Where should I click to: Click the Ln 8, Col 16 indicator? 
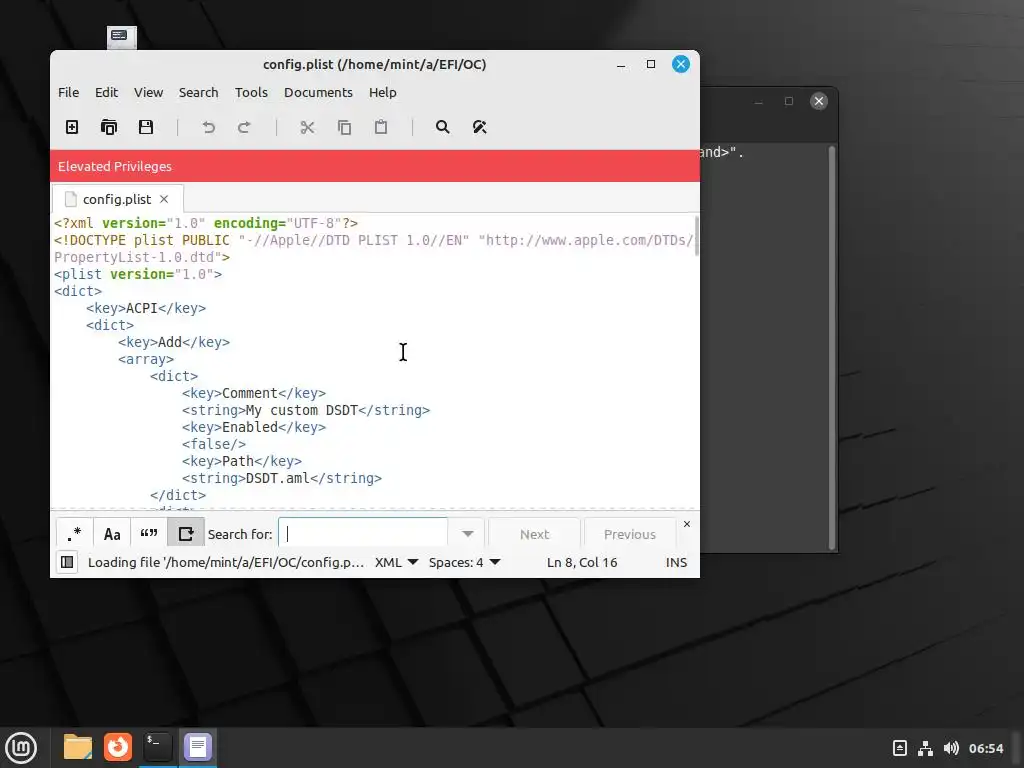(x=582, y=562)
